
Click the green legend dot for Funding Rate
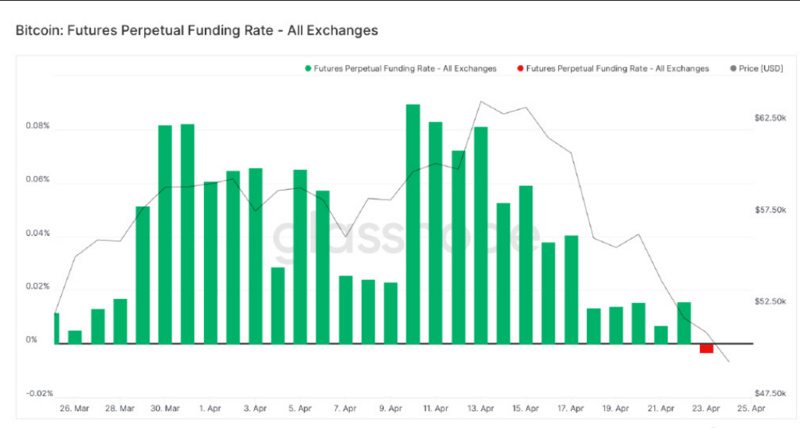point(307,68)
